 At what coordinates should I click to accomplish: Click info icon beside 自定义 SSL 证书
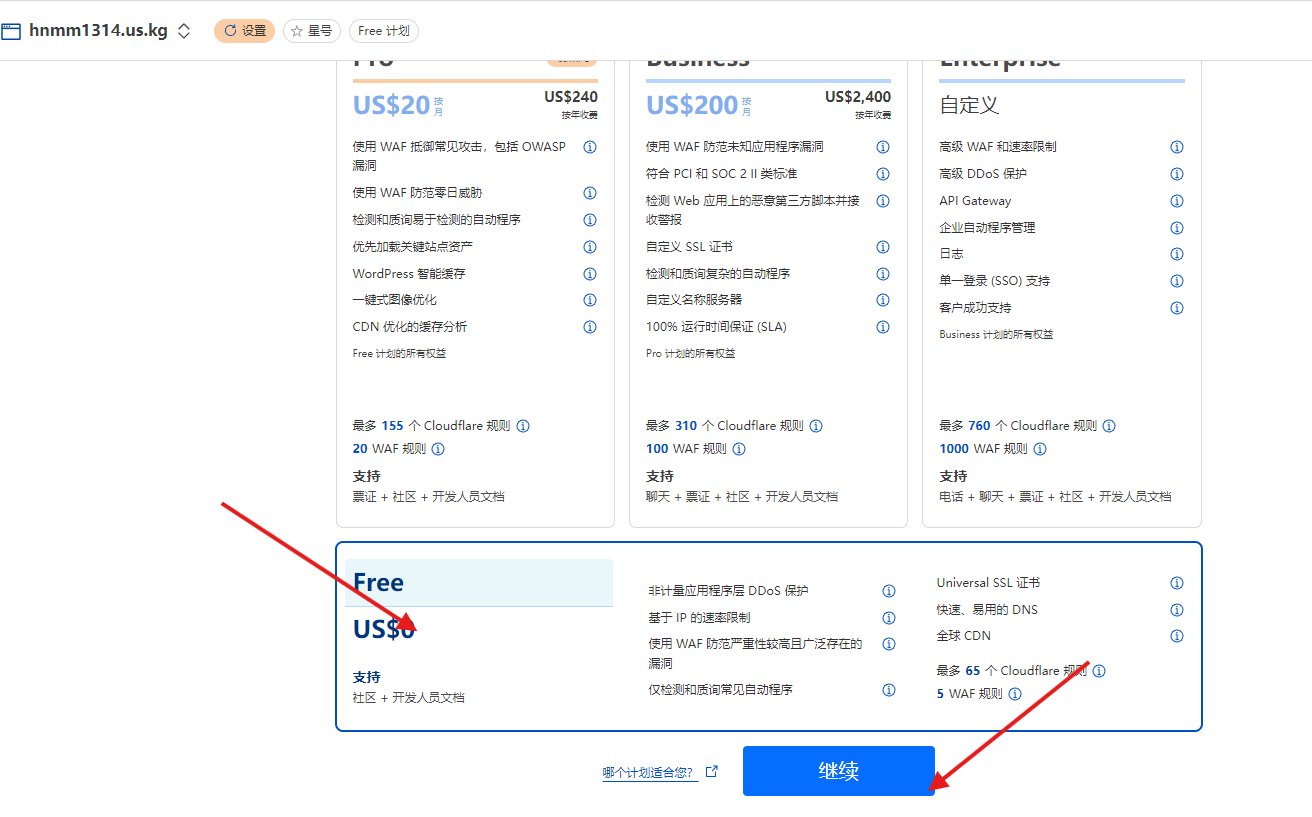pos(883,247)
